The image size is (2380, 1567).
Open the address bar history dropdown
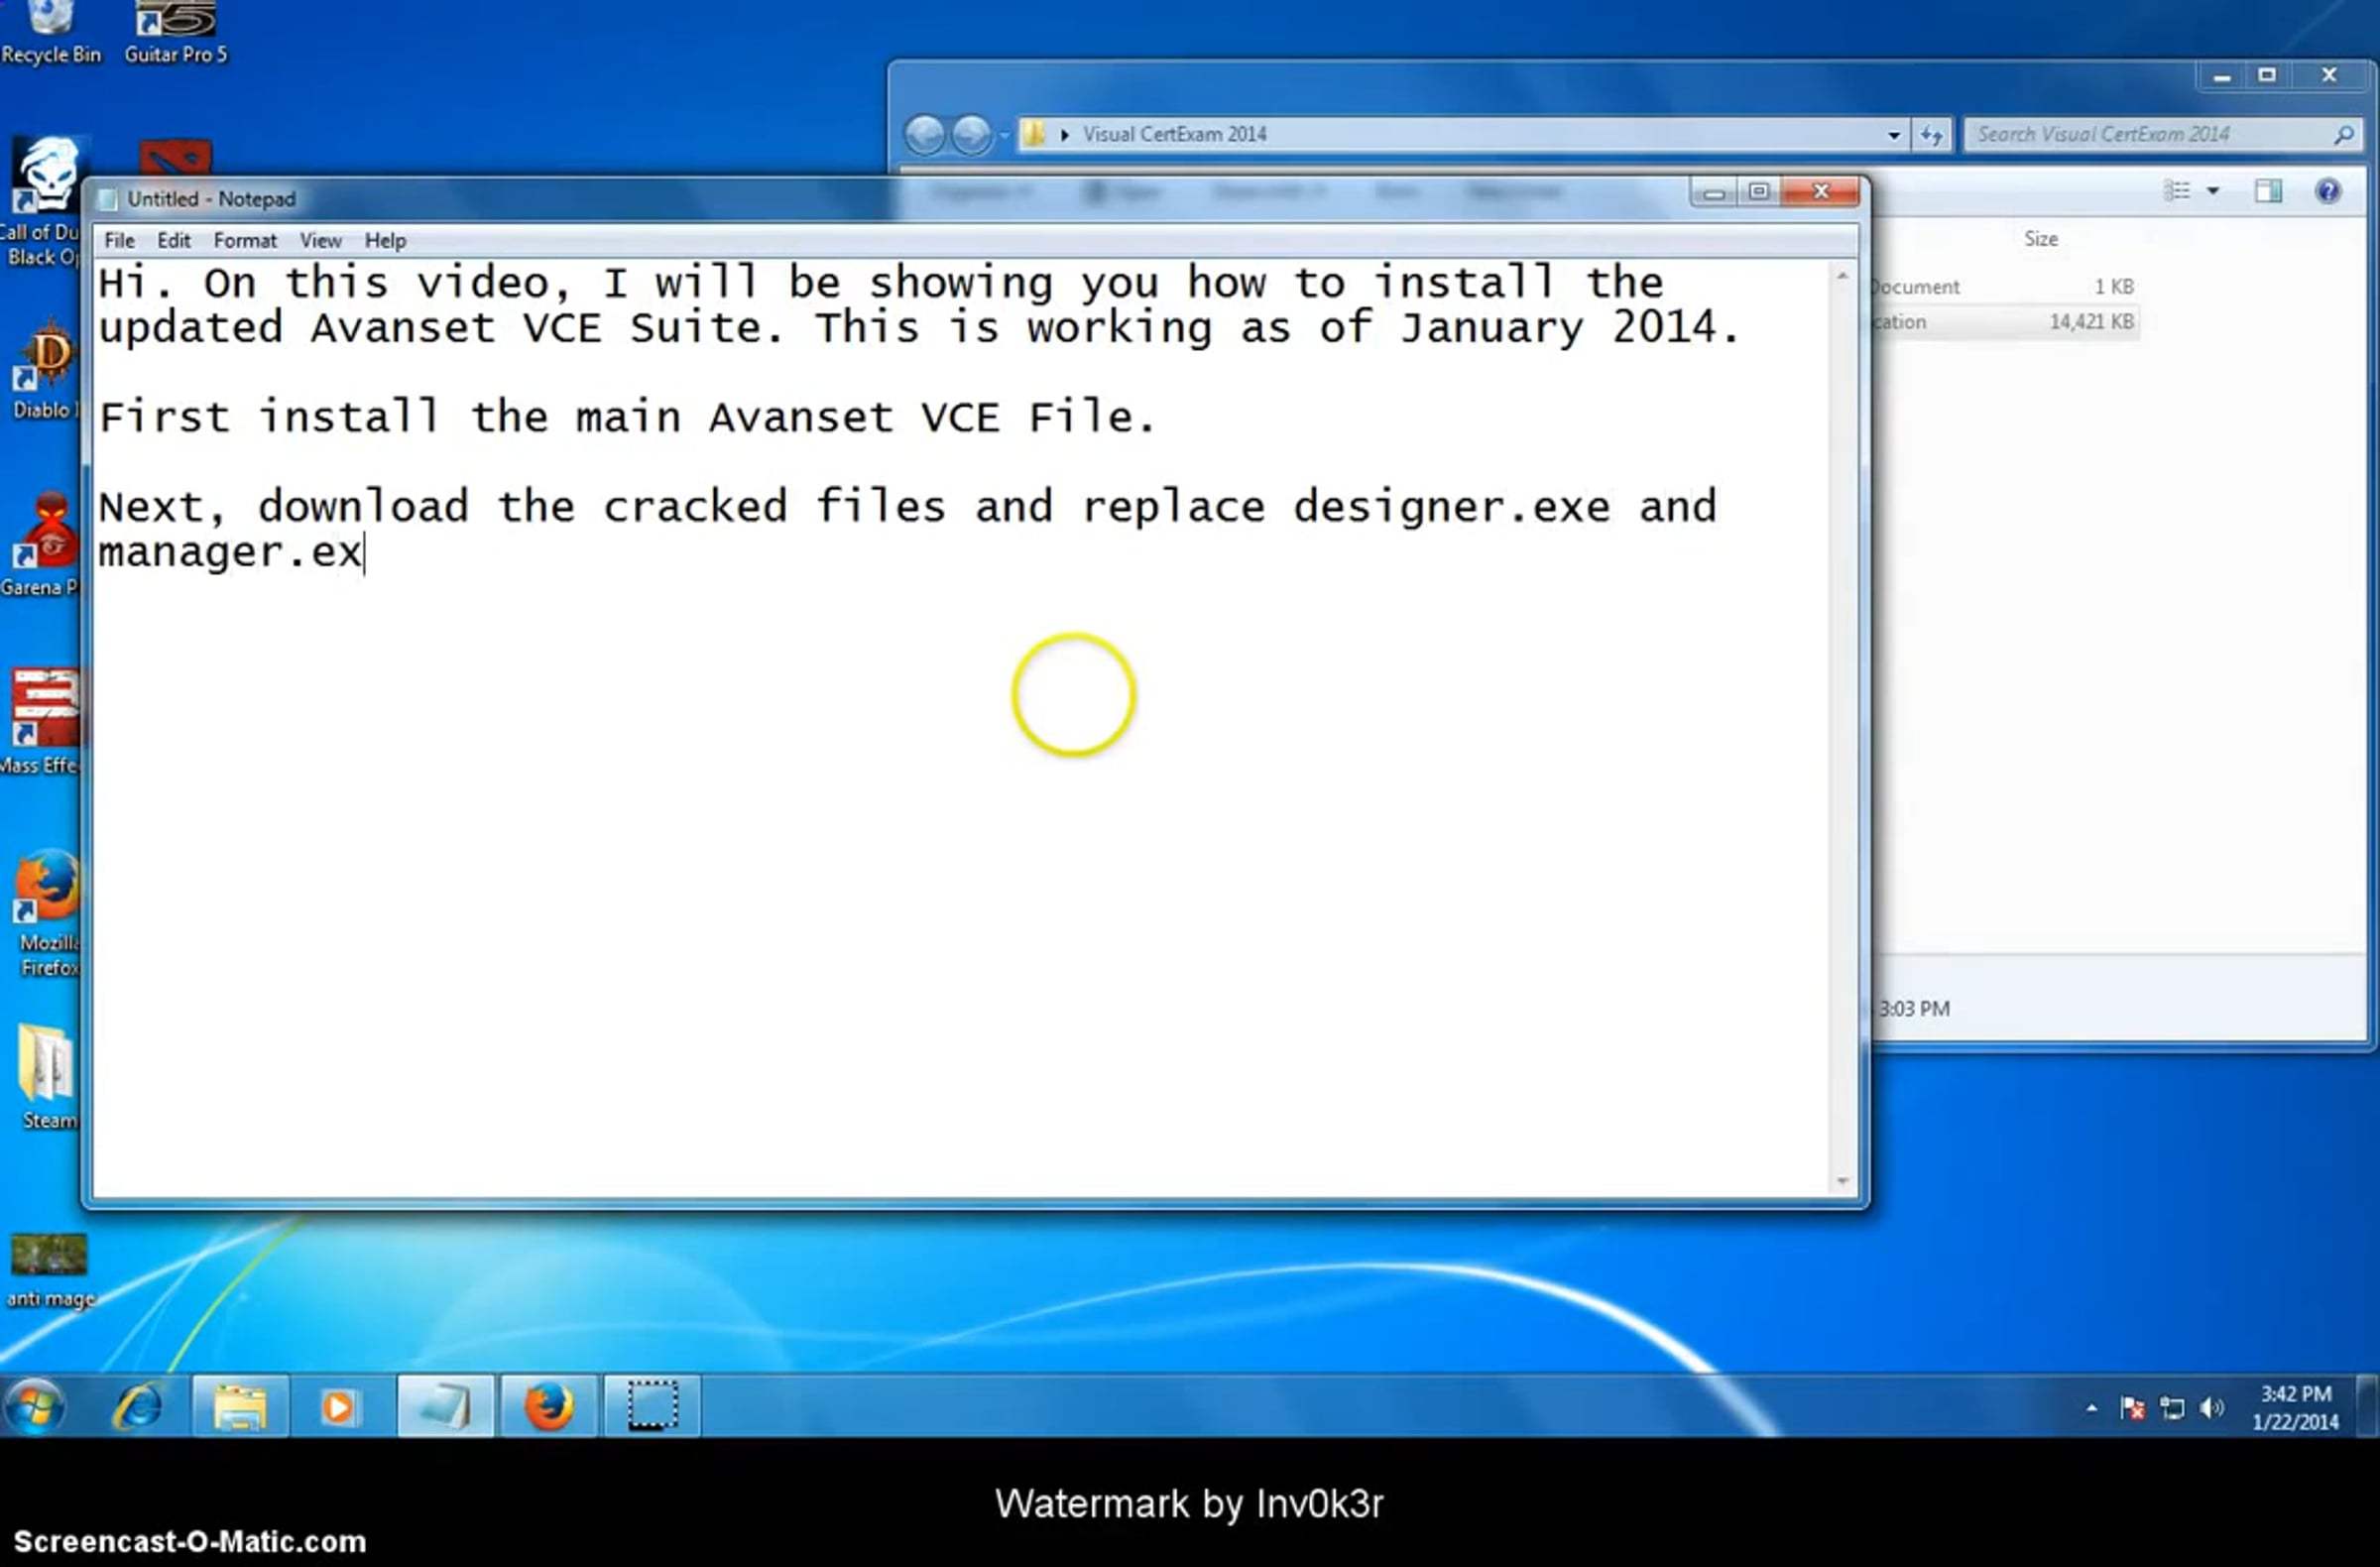coord(1894,135)
